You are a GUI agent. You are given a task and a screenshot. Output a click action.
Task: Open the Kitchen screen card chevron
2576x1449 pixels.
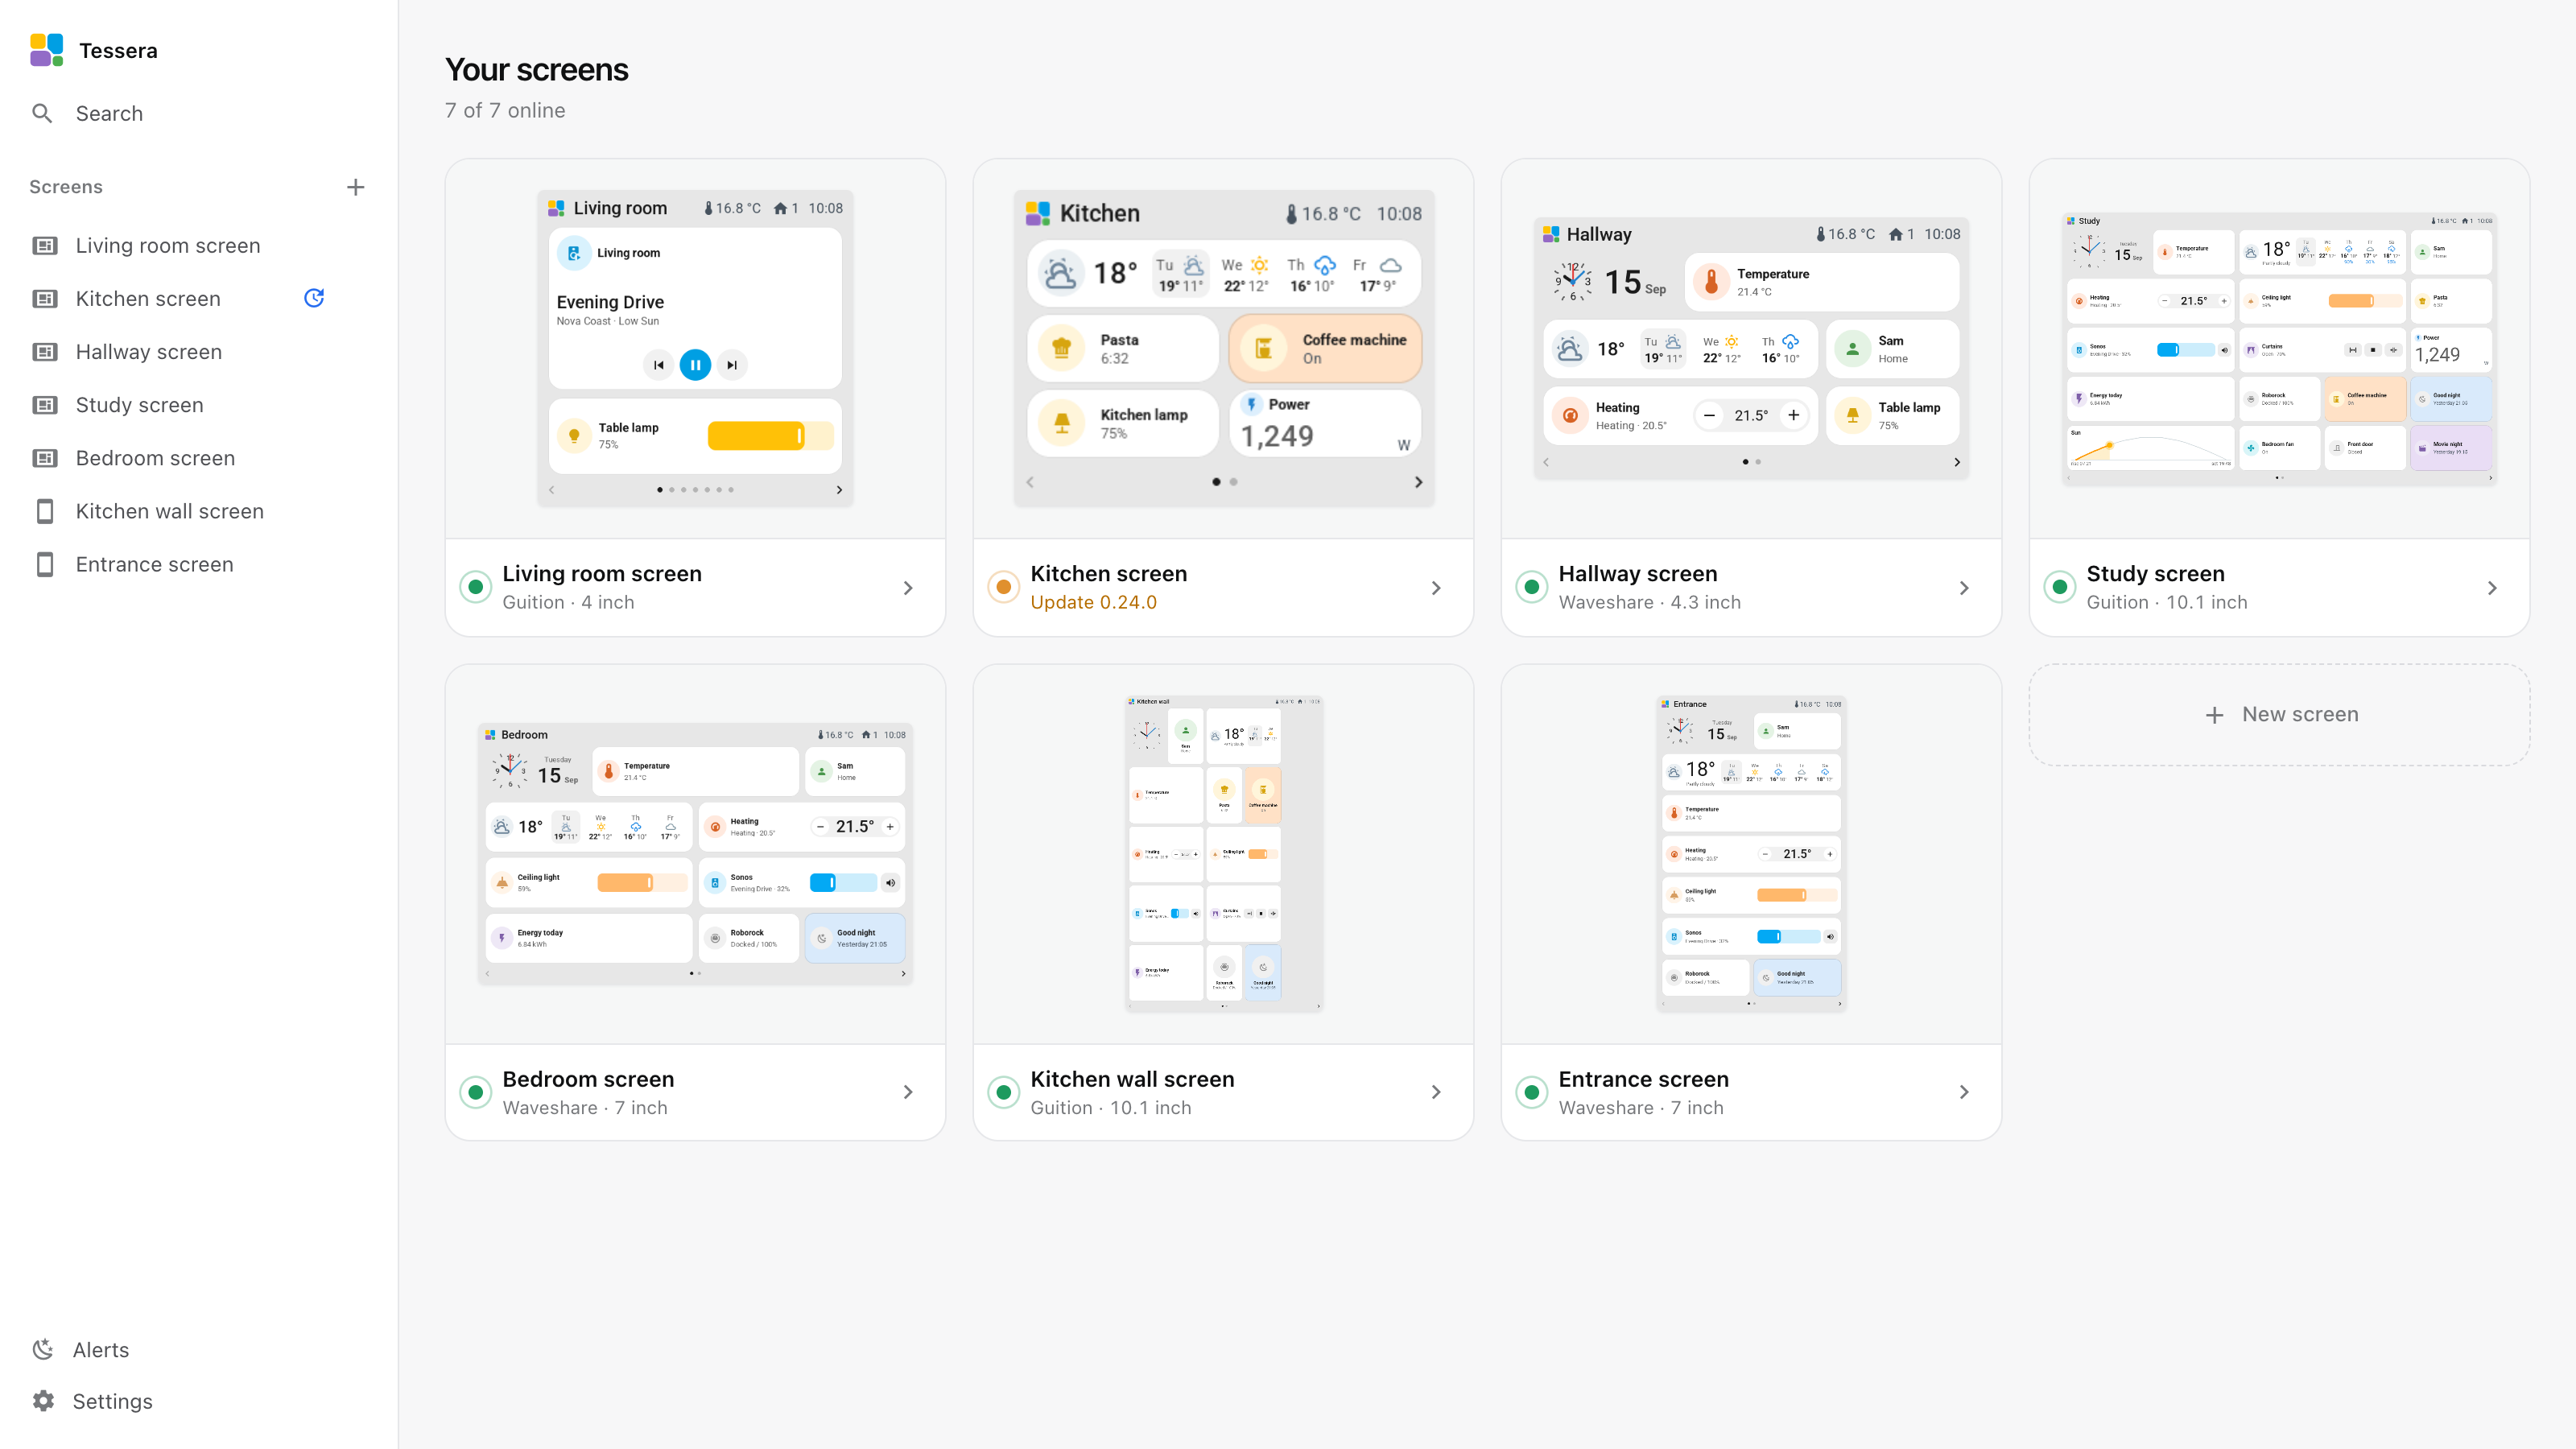(x=1436, y=588)
